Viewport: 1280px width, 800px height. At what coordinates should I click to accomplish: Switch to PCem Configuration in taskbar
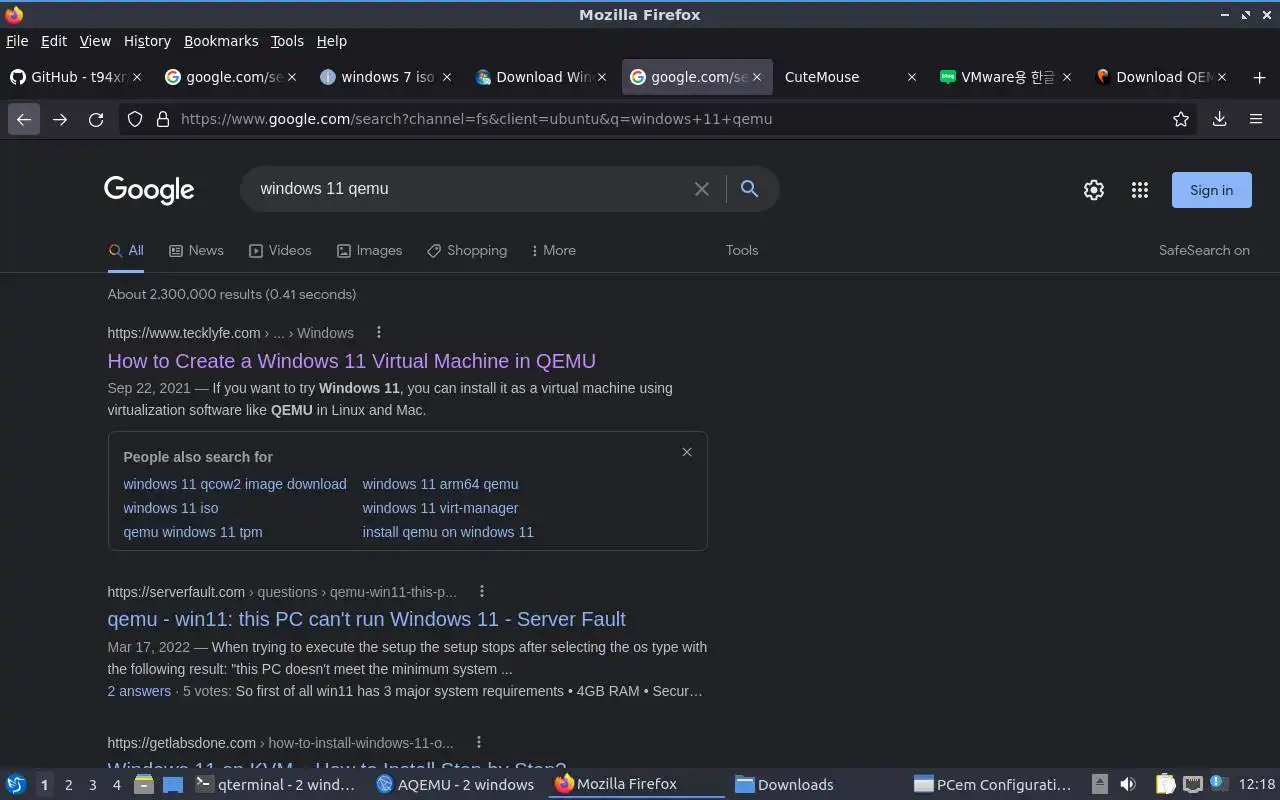pos(993,785)
